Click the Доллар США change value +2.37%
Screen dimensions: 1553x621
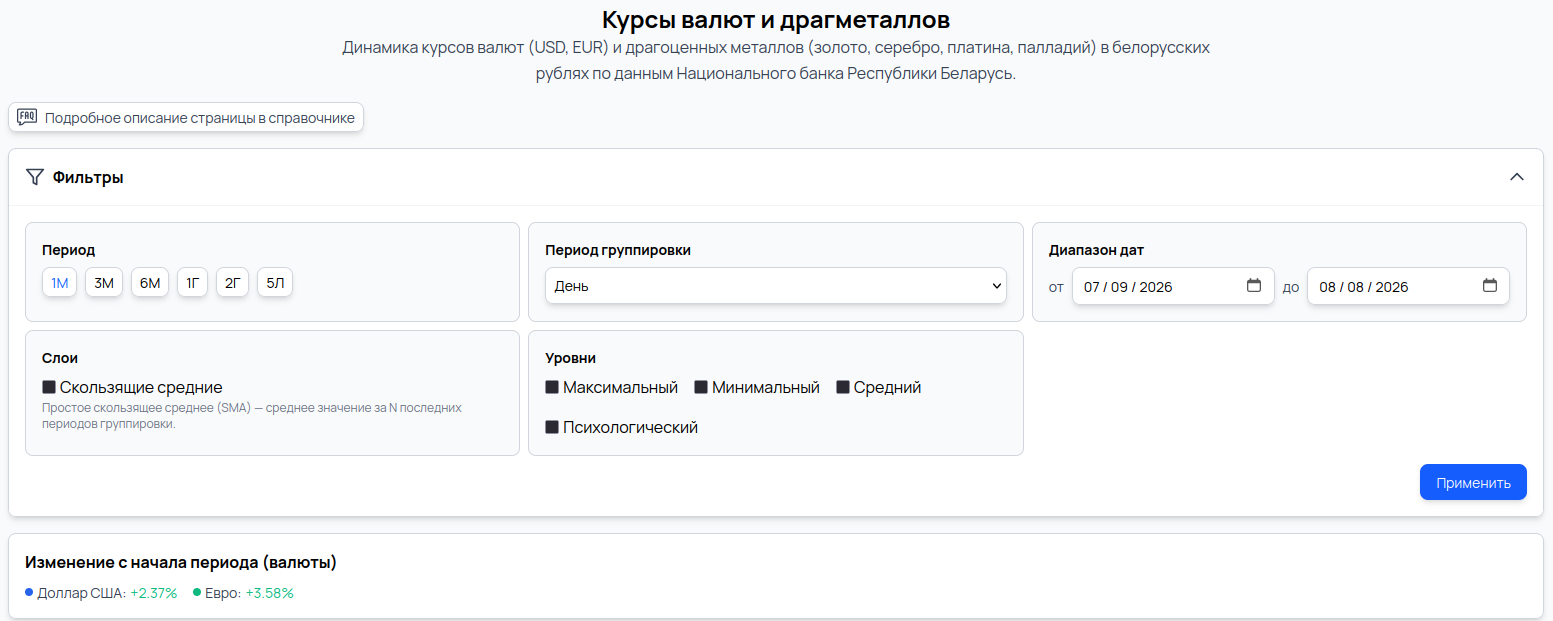pos(154,593)
